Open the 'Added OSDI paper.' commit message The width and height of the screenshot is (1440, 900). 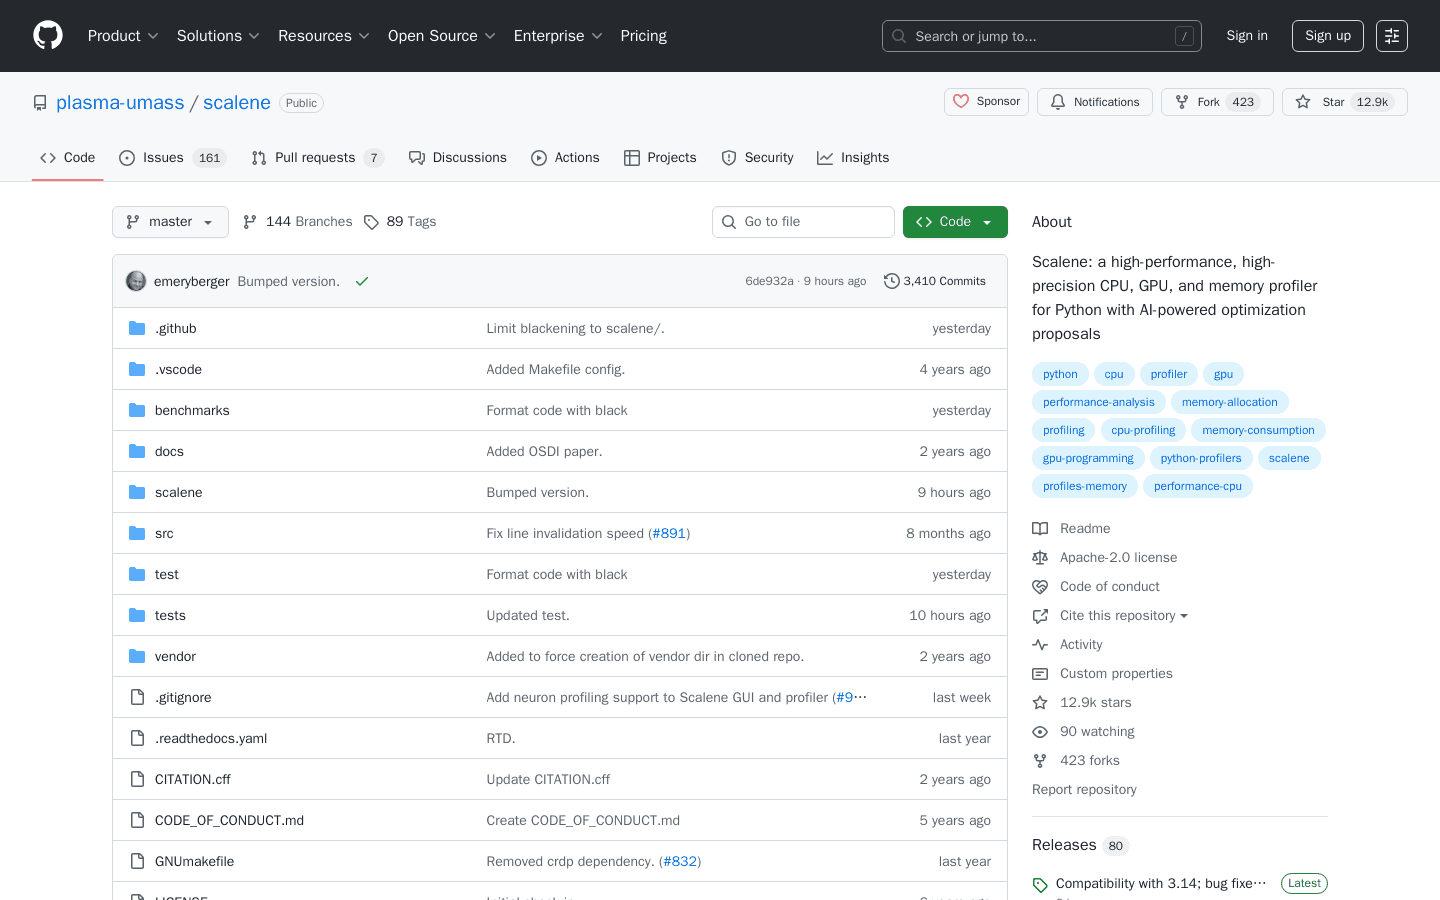click(x=544, y=451)
